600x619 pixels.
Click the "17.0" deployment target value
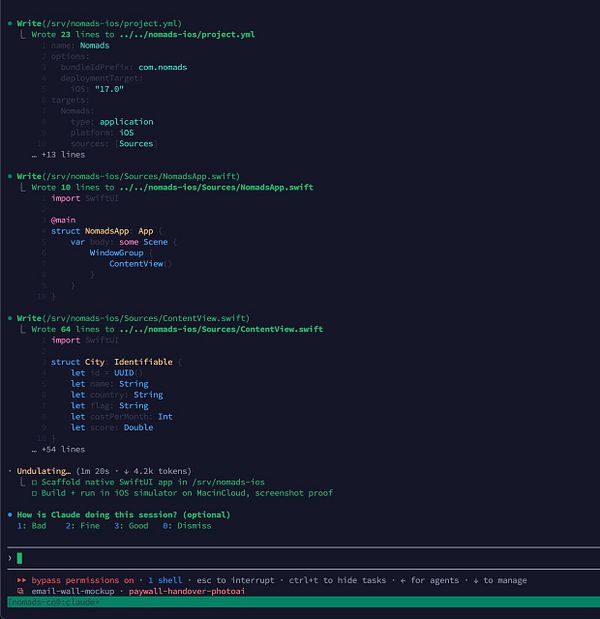point(109,89)
